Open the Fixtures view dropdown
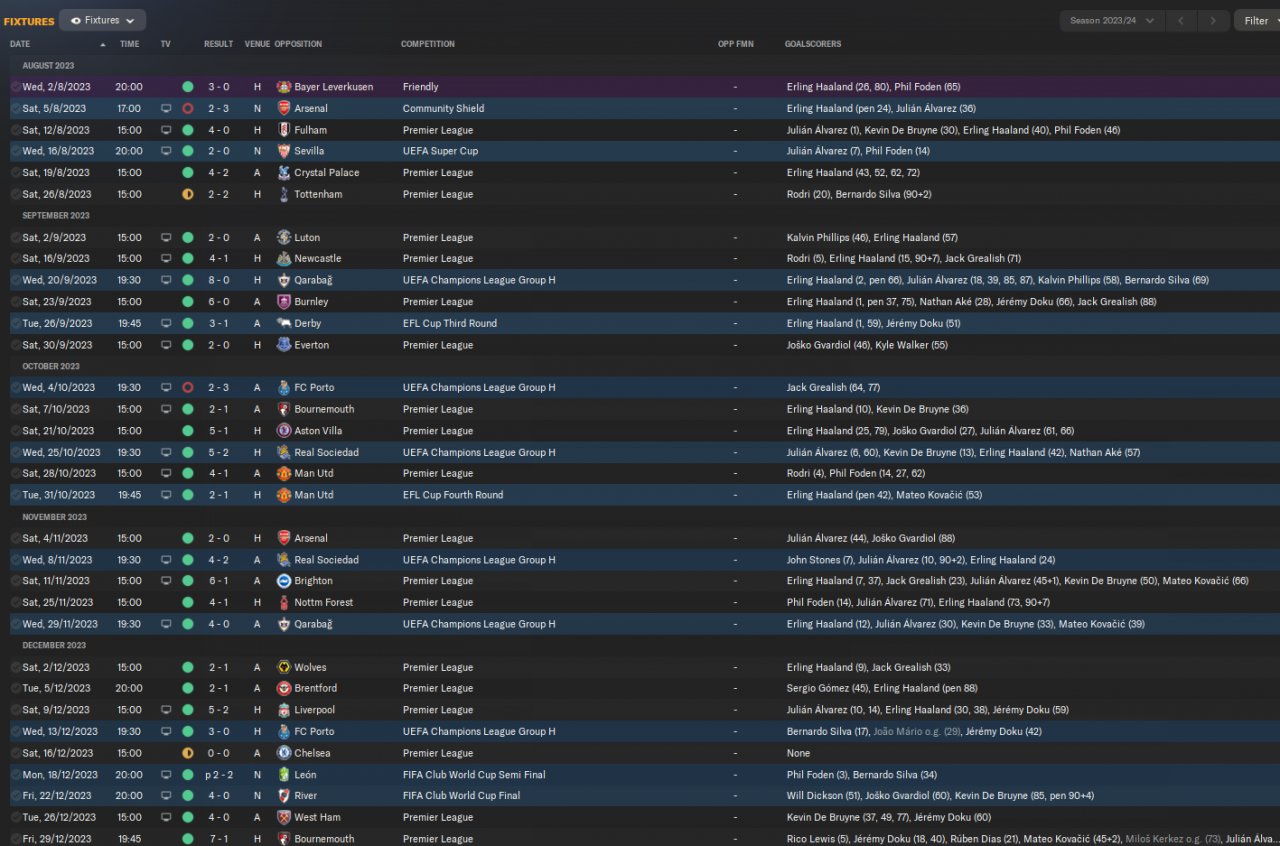The height and width of the screenshot is (846, 1280). click(x=102, y=20)
